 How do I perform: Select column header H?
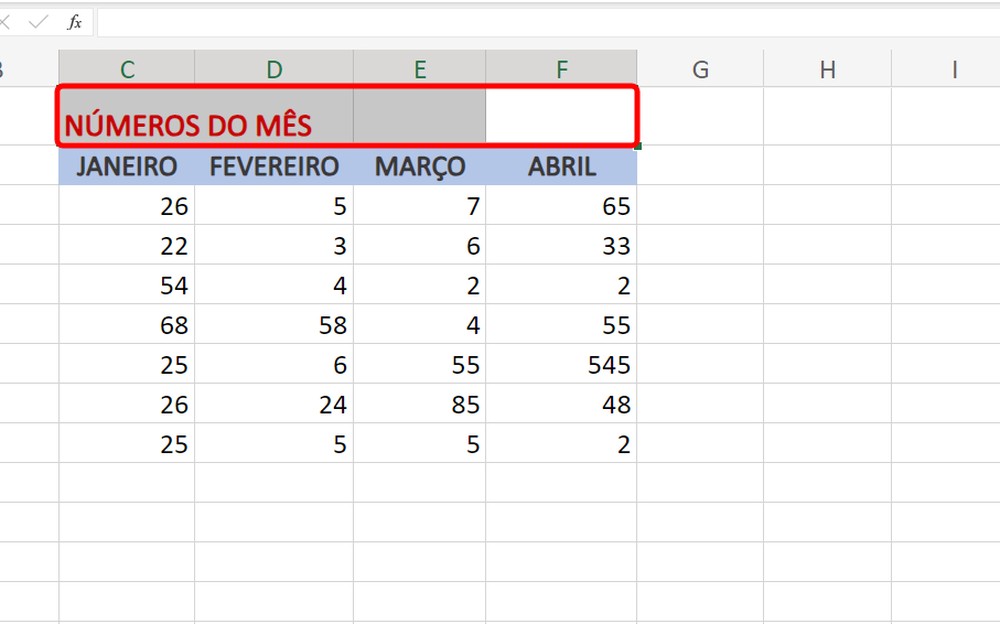(827, 69)
